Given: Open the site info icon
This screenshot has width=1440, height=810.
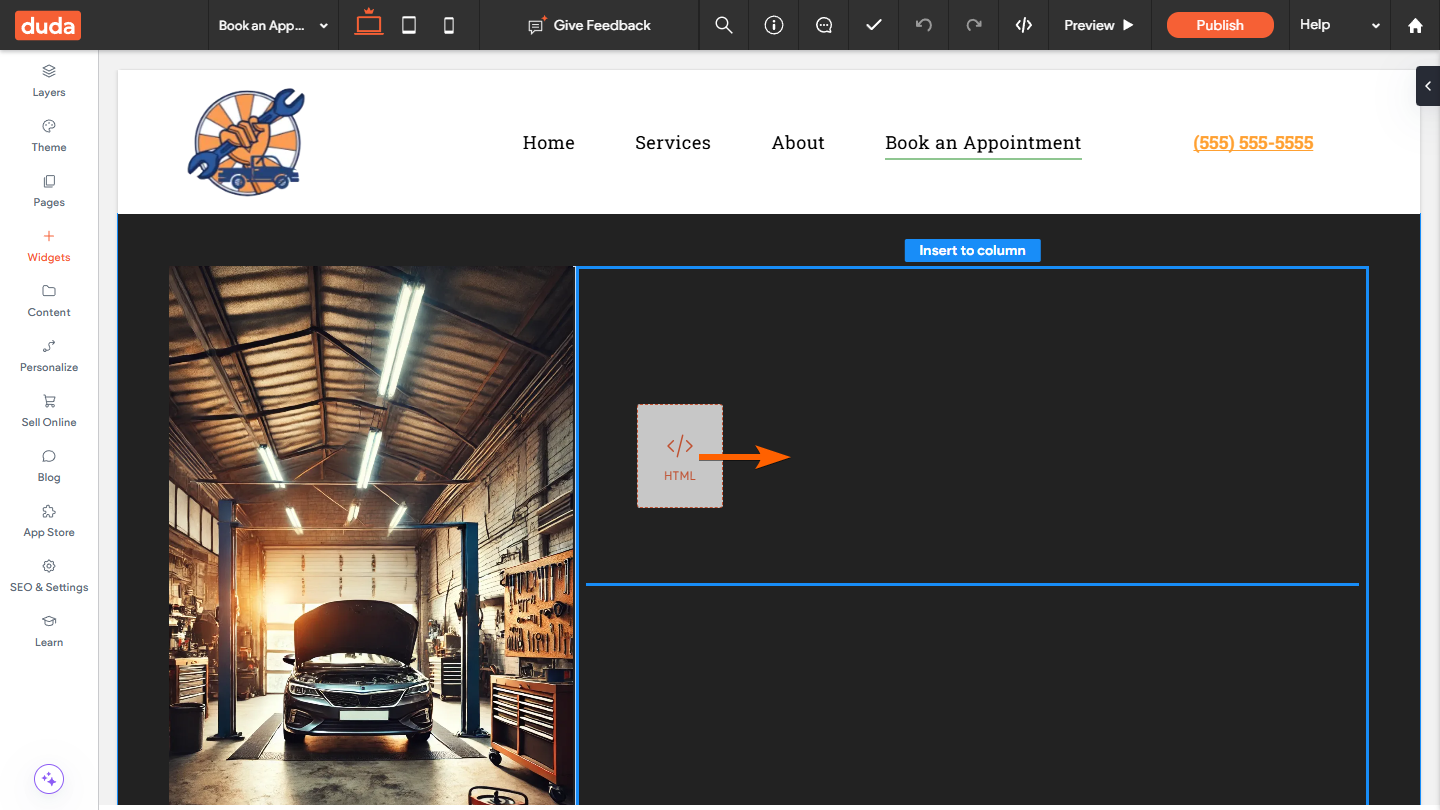Looking at the screenshot, I should (774, 25).
